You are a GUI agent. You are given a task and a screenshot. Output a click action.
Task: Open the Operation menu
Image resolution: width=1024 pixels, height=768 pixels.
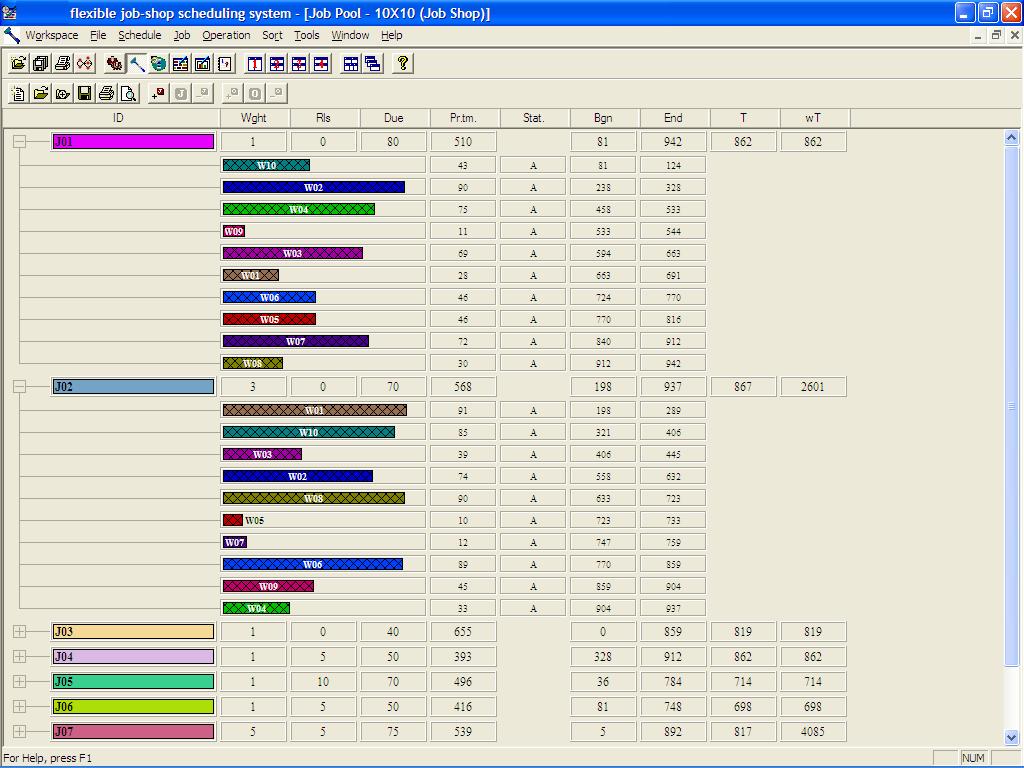pyautogui.click(x=226, y=35)
